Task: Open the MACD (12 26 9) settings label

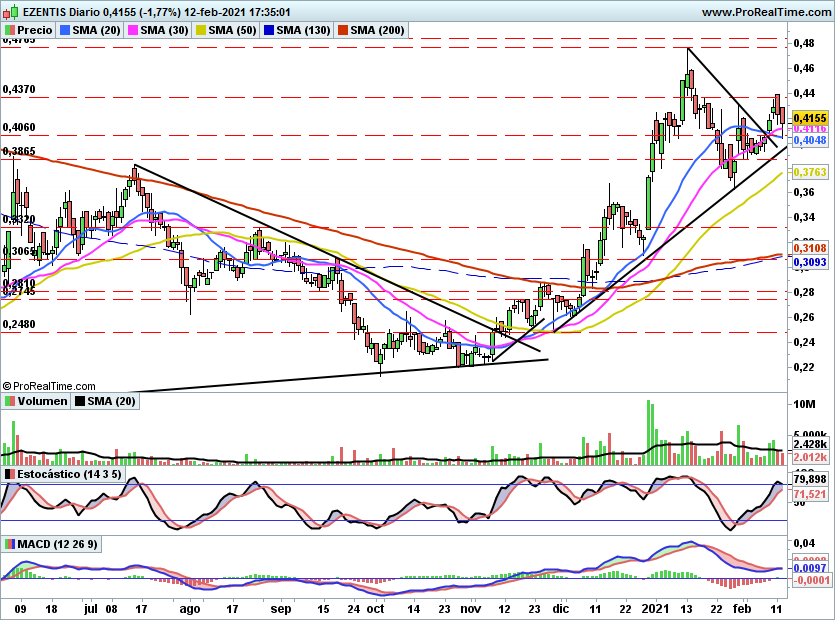Action: [59, 543]
